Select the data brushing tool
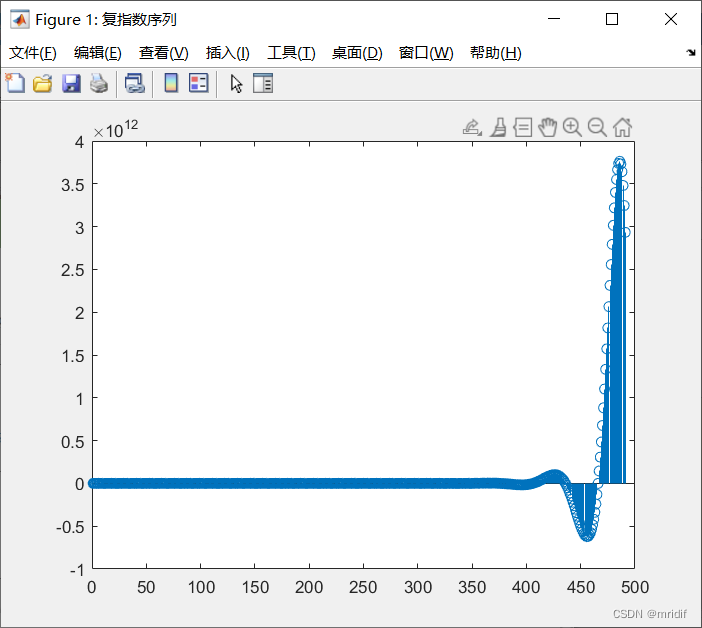 [498, 128]
